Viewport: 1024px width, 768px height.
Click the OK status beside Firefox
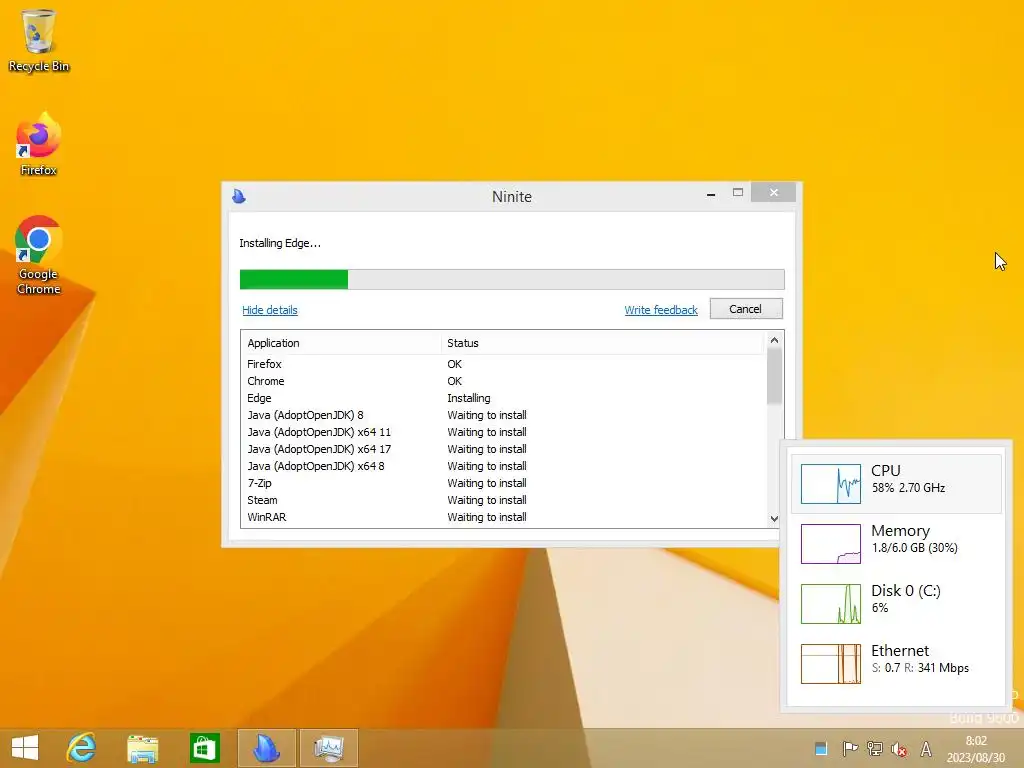[x=455, y=364]
